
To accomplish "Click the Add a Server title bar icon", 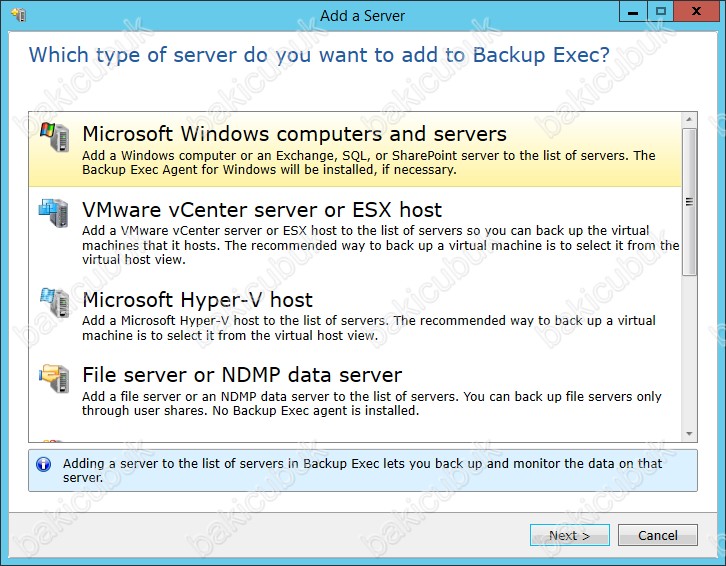I will point(17,15).
